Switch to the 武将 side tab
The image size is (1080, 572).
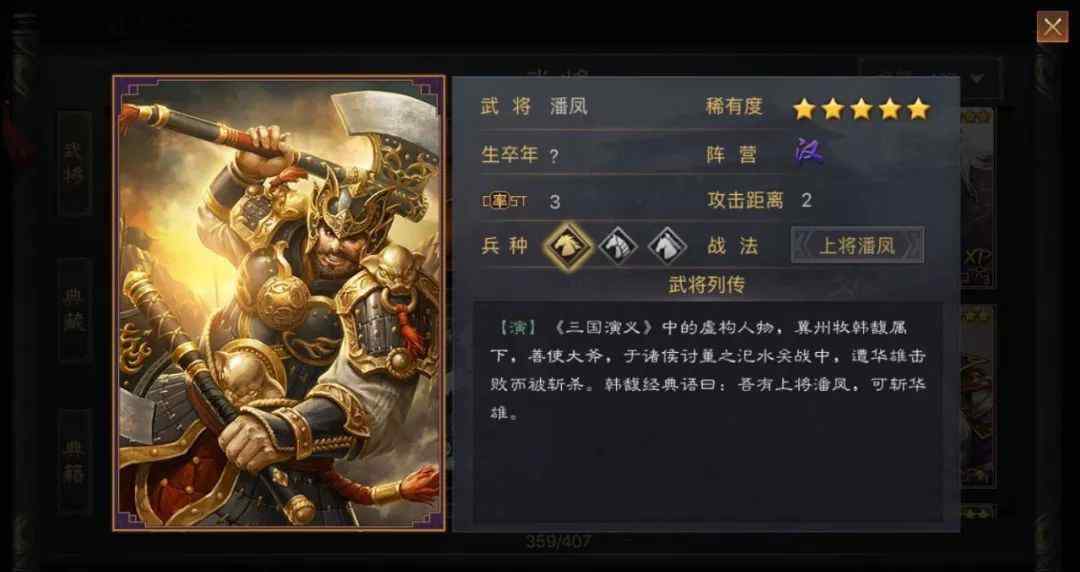(x=74, y=163)
